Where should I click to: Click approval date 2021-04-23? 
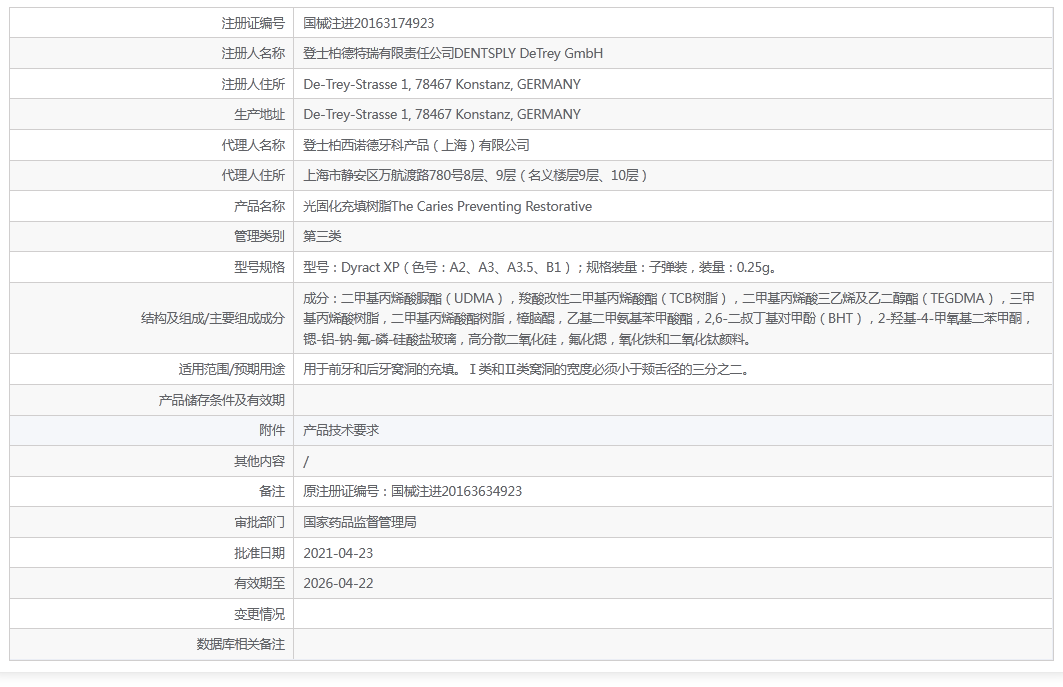point(338,553)
